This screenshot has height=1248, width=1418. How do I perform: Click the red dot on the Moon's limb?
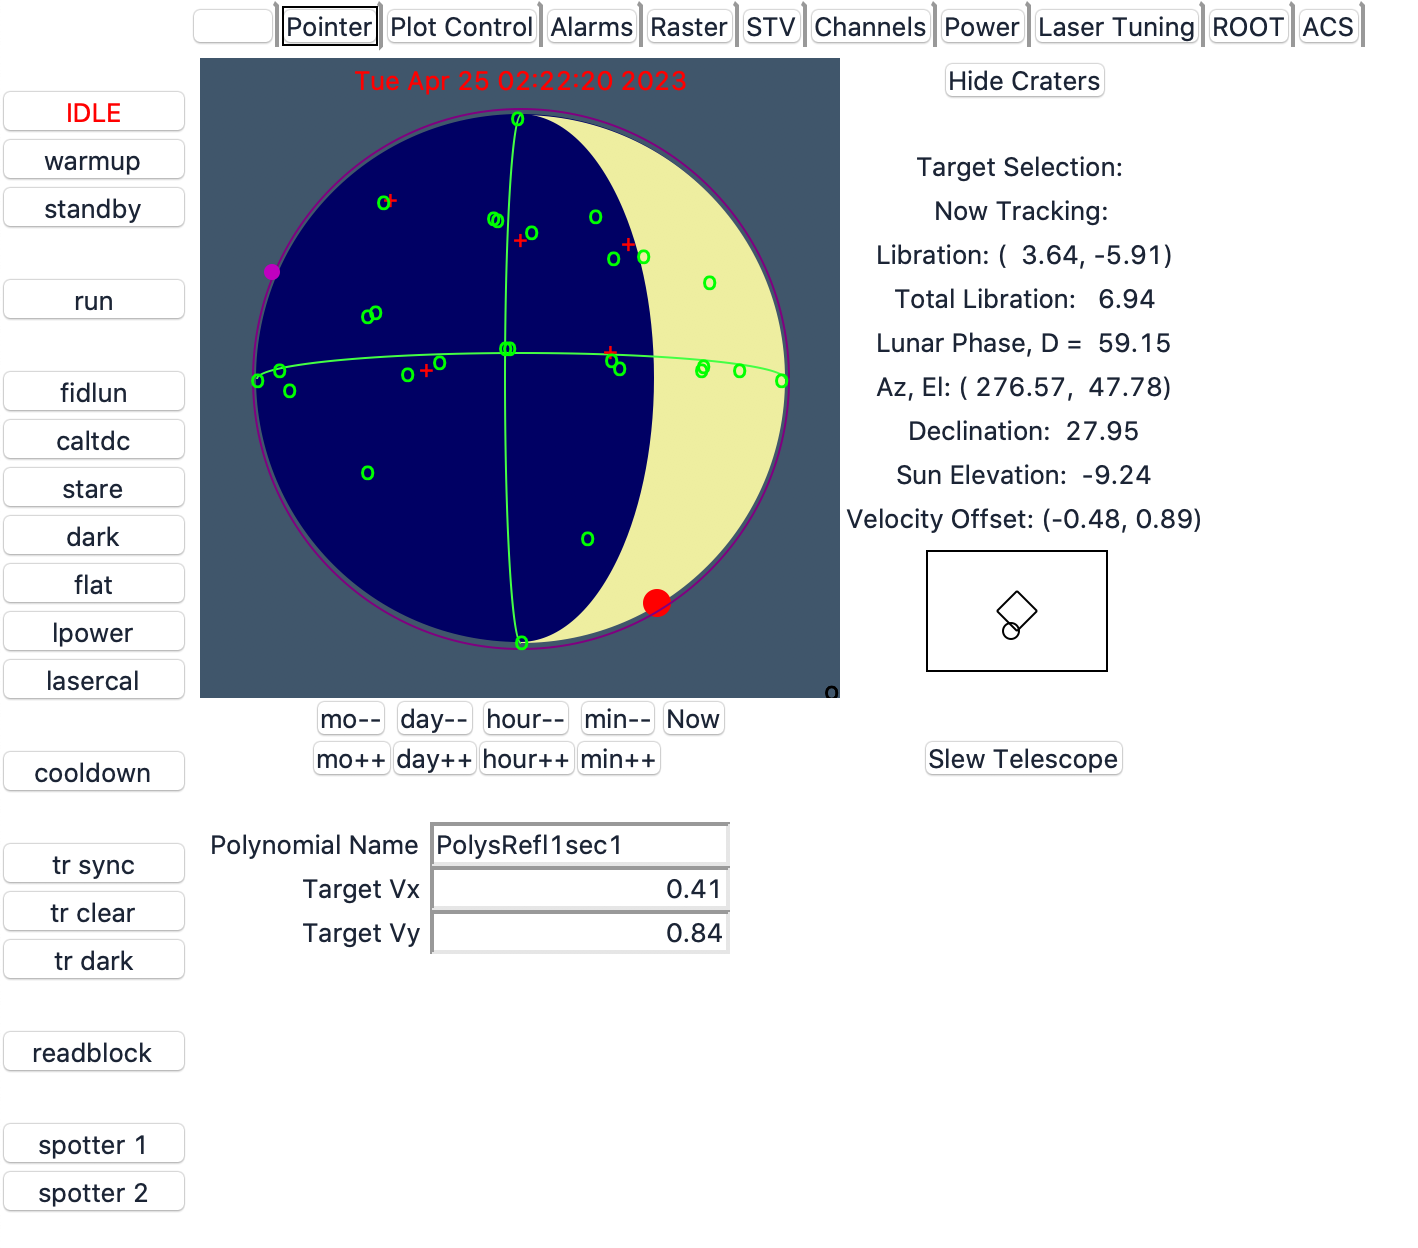pos(656,603)
